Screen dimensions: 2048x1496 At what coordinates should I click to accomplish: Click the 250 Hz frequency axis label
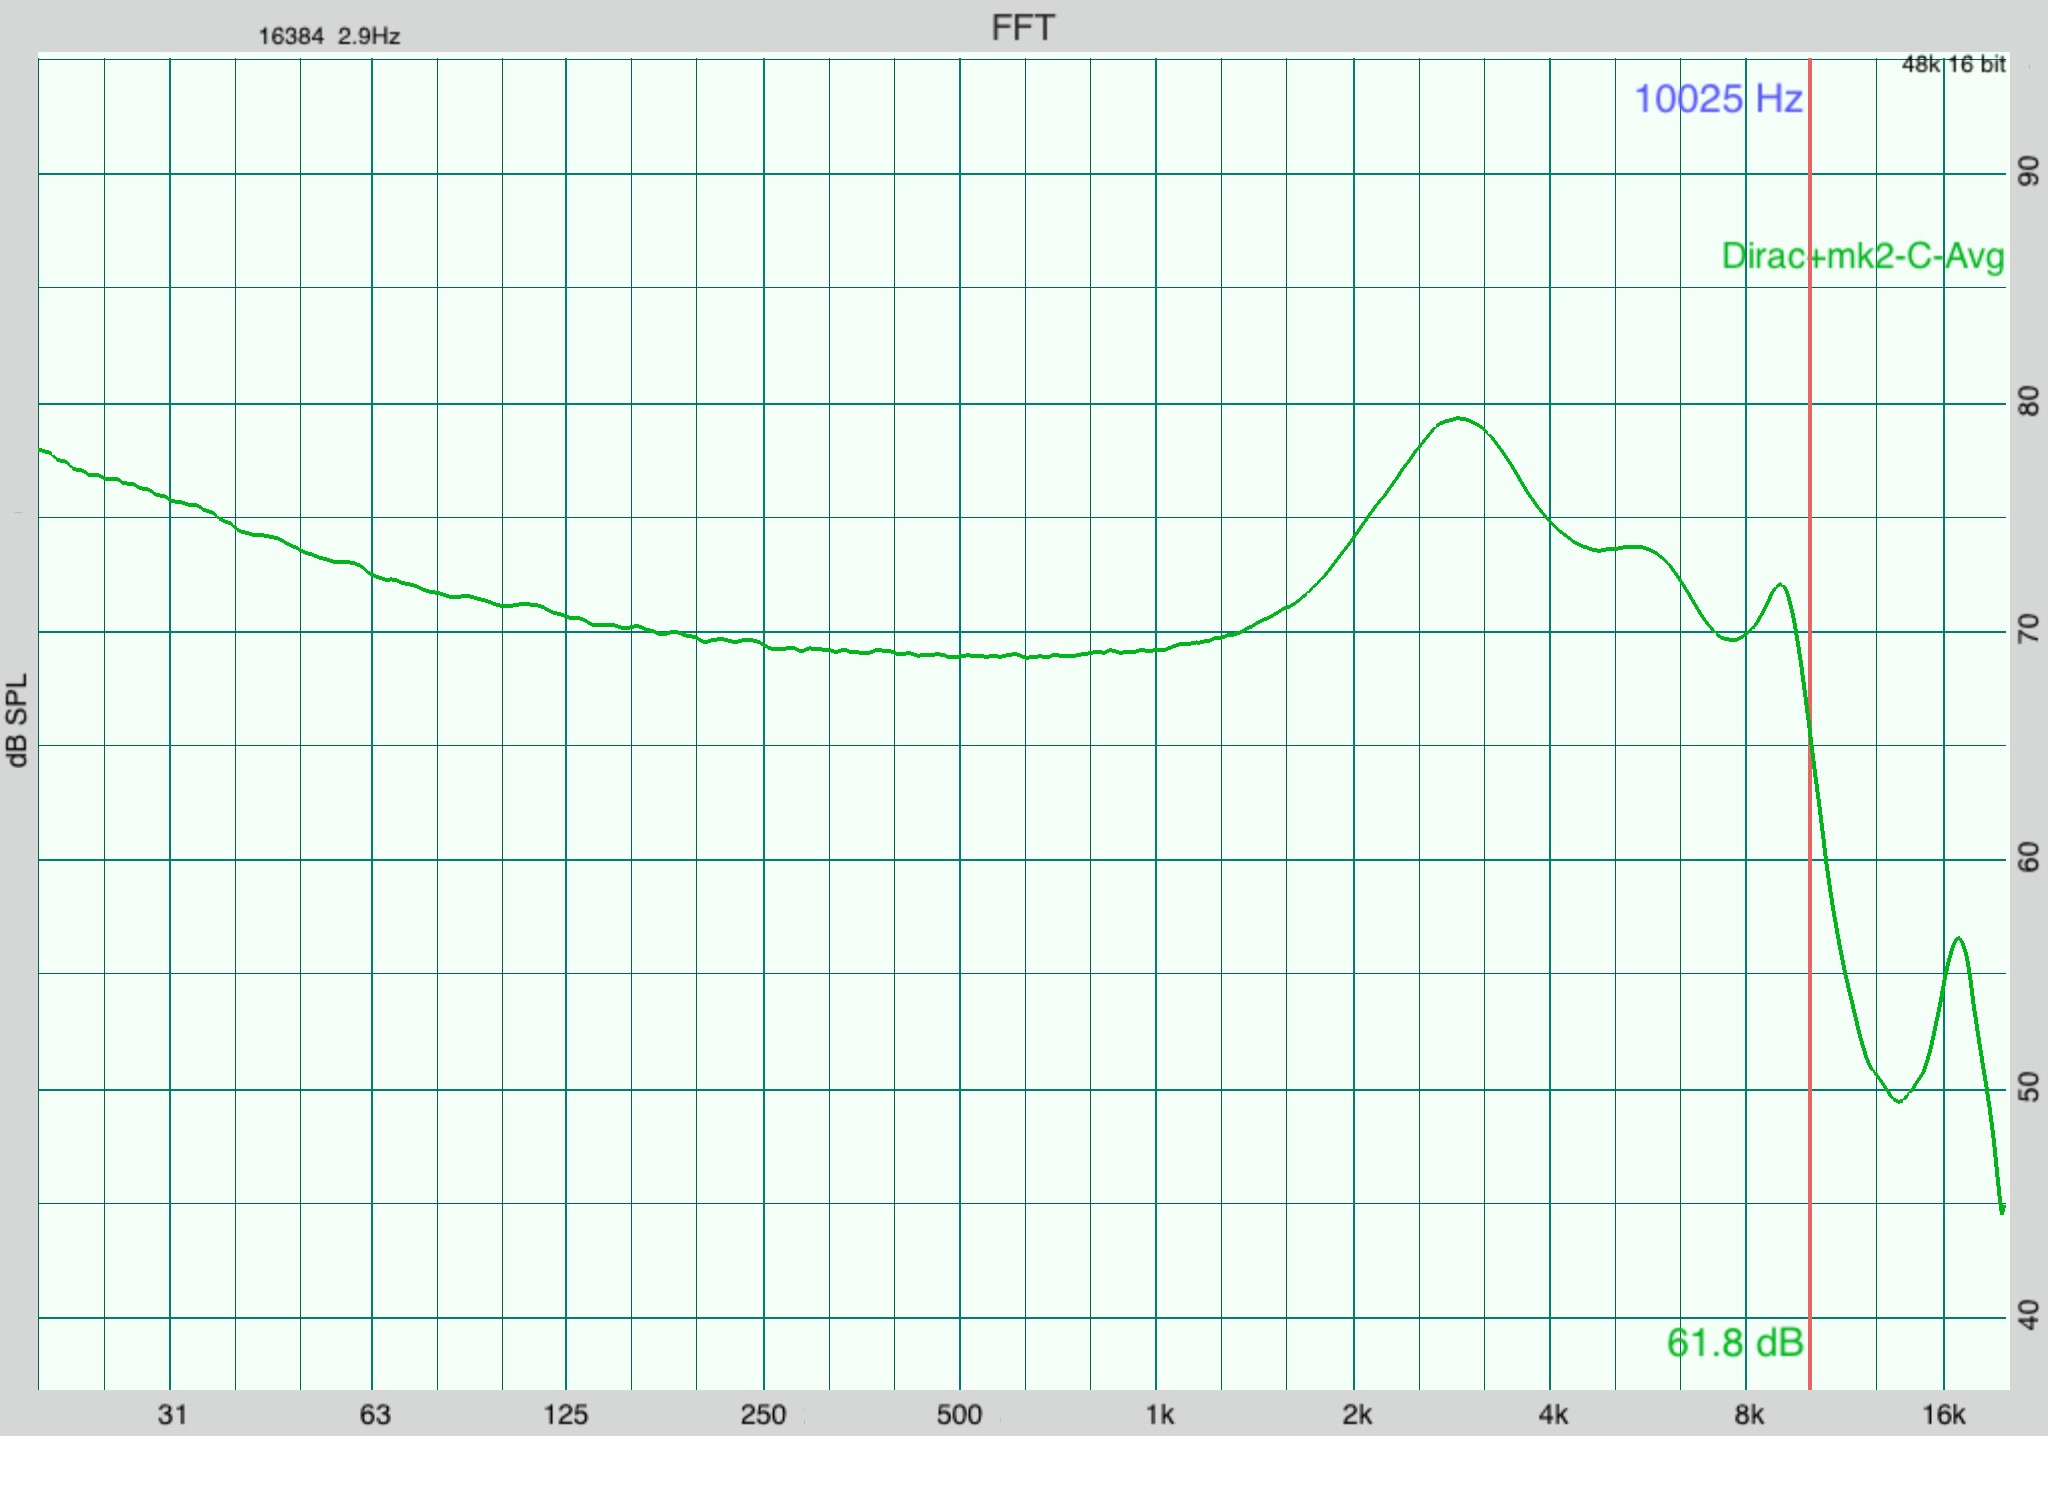point(763,1415)
